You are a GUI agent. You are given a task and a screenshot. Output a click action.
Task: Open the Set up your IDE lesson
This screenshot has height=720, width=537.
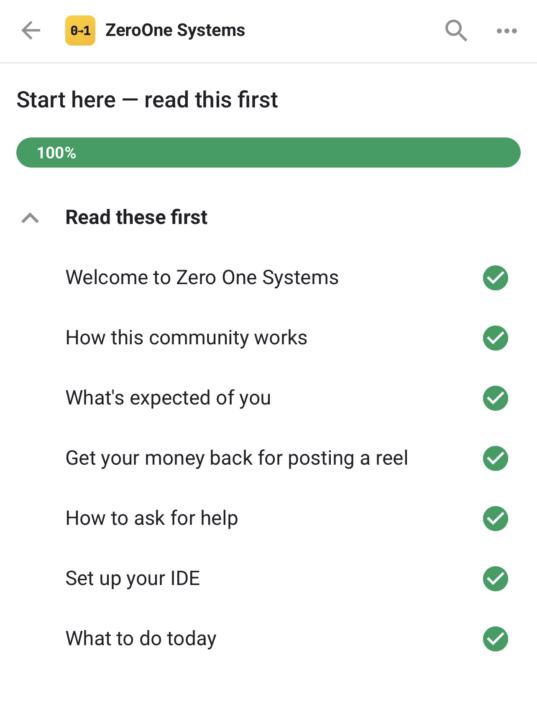[133, 579]
